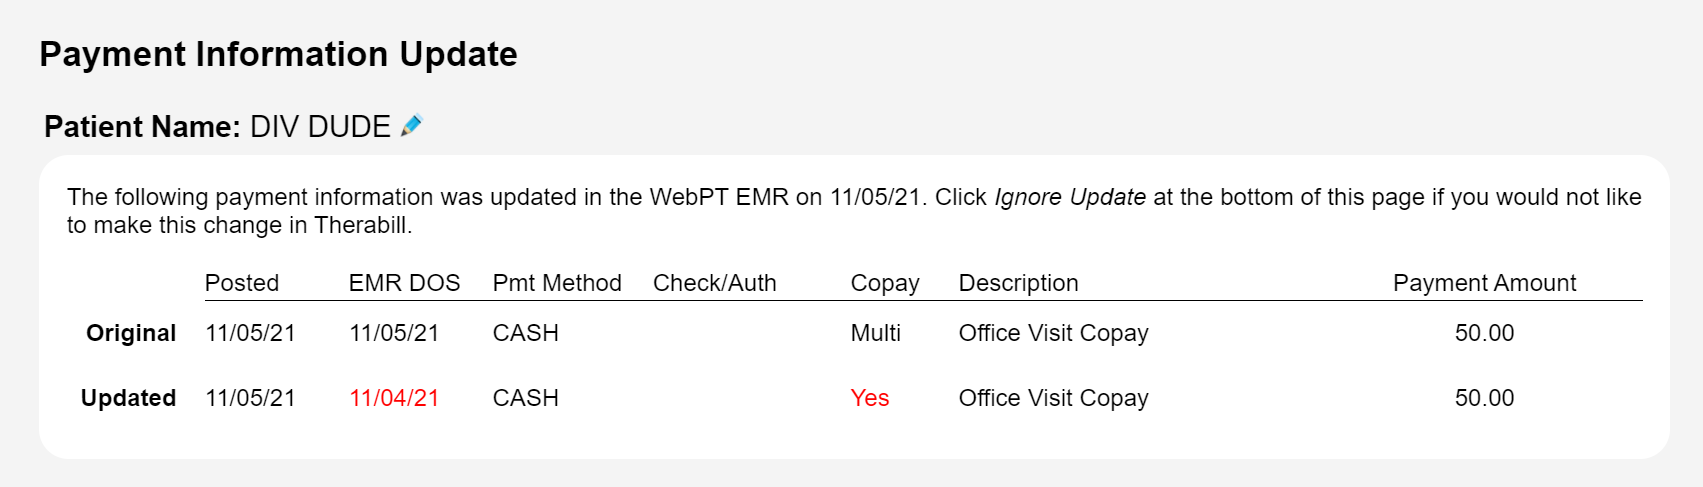
Task: Click the original Multi copay value
Action: point(876,333)
